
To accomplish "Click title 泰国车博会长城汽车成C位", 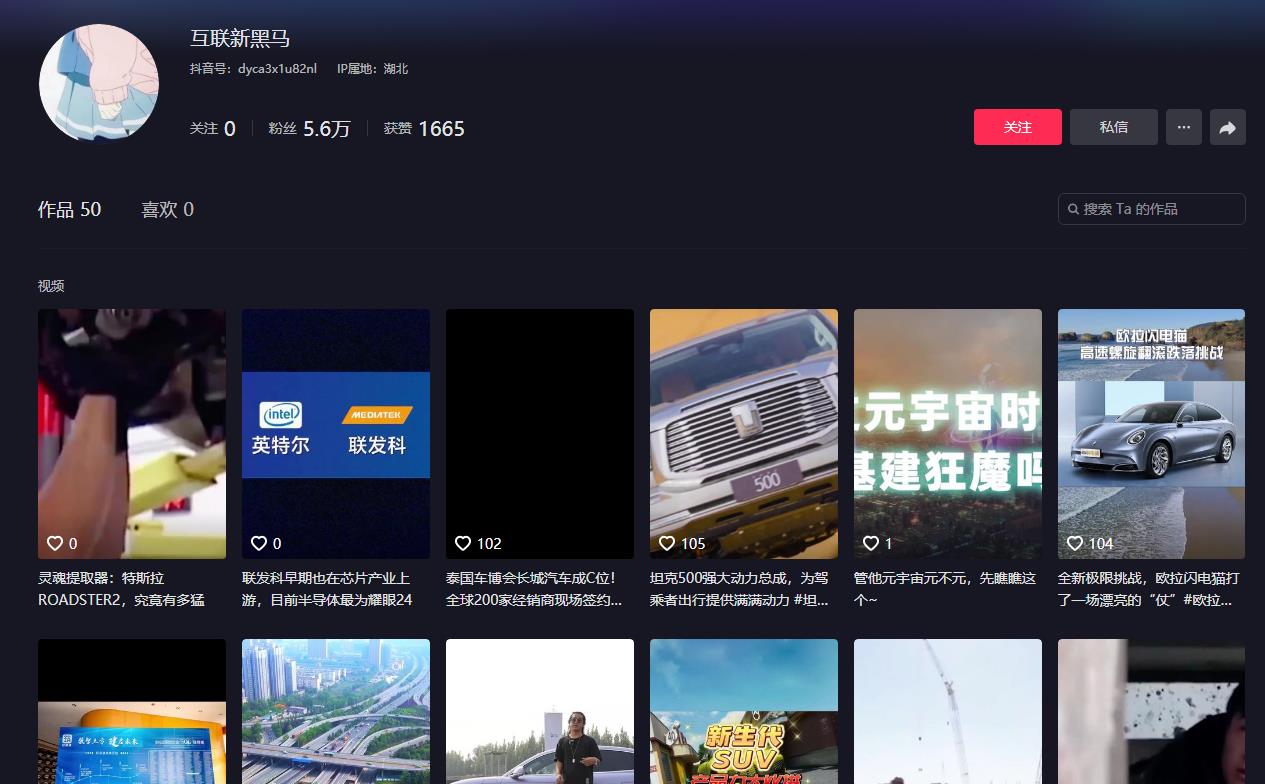I will (x=534, y=589).
